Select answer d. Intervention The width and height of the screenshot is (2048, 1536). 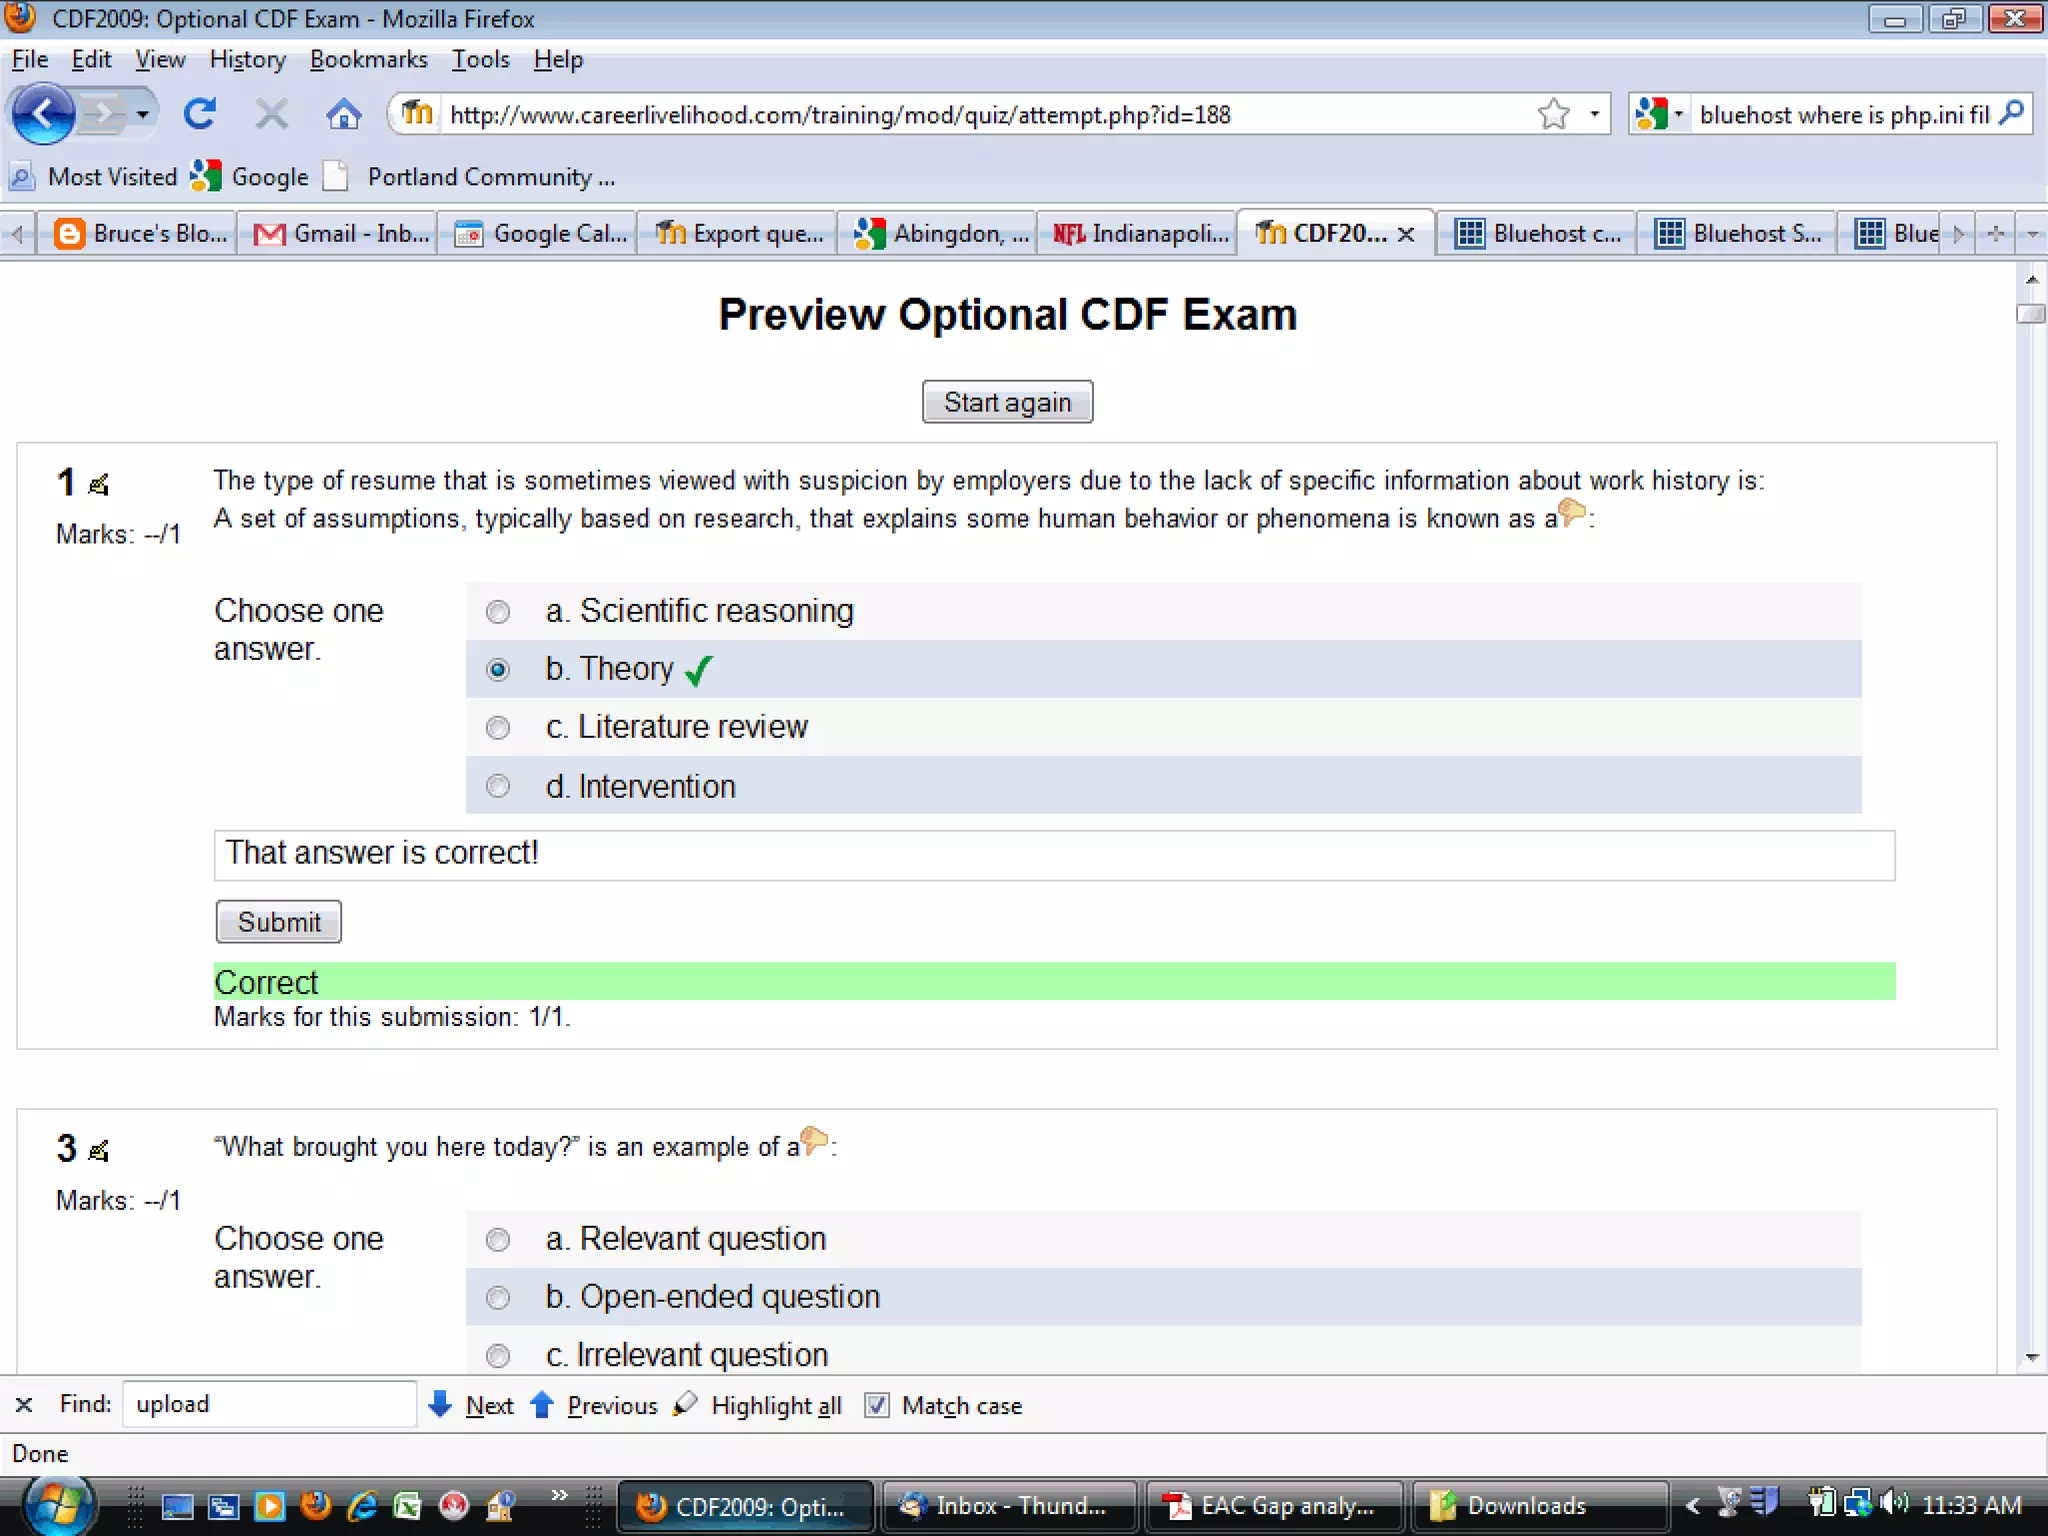tap(498, 786)
